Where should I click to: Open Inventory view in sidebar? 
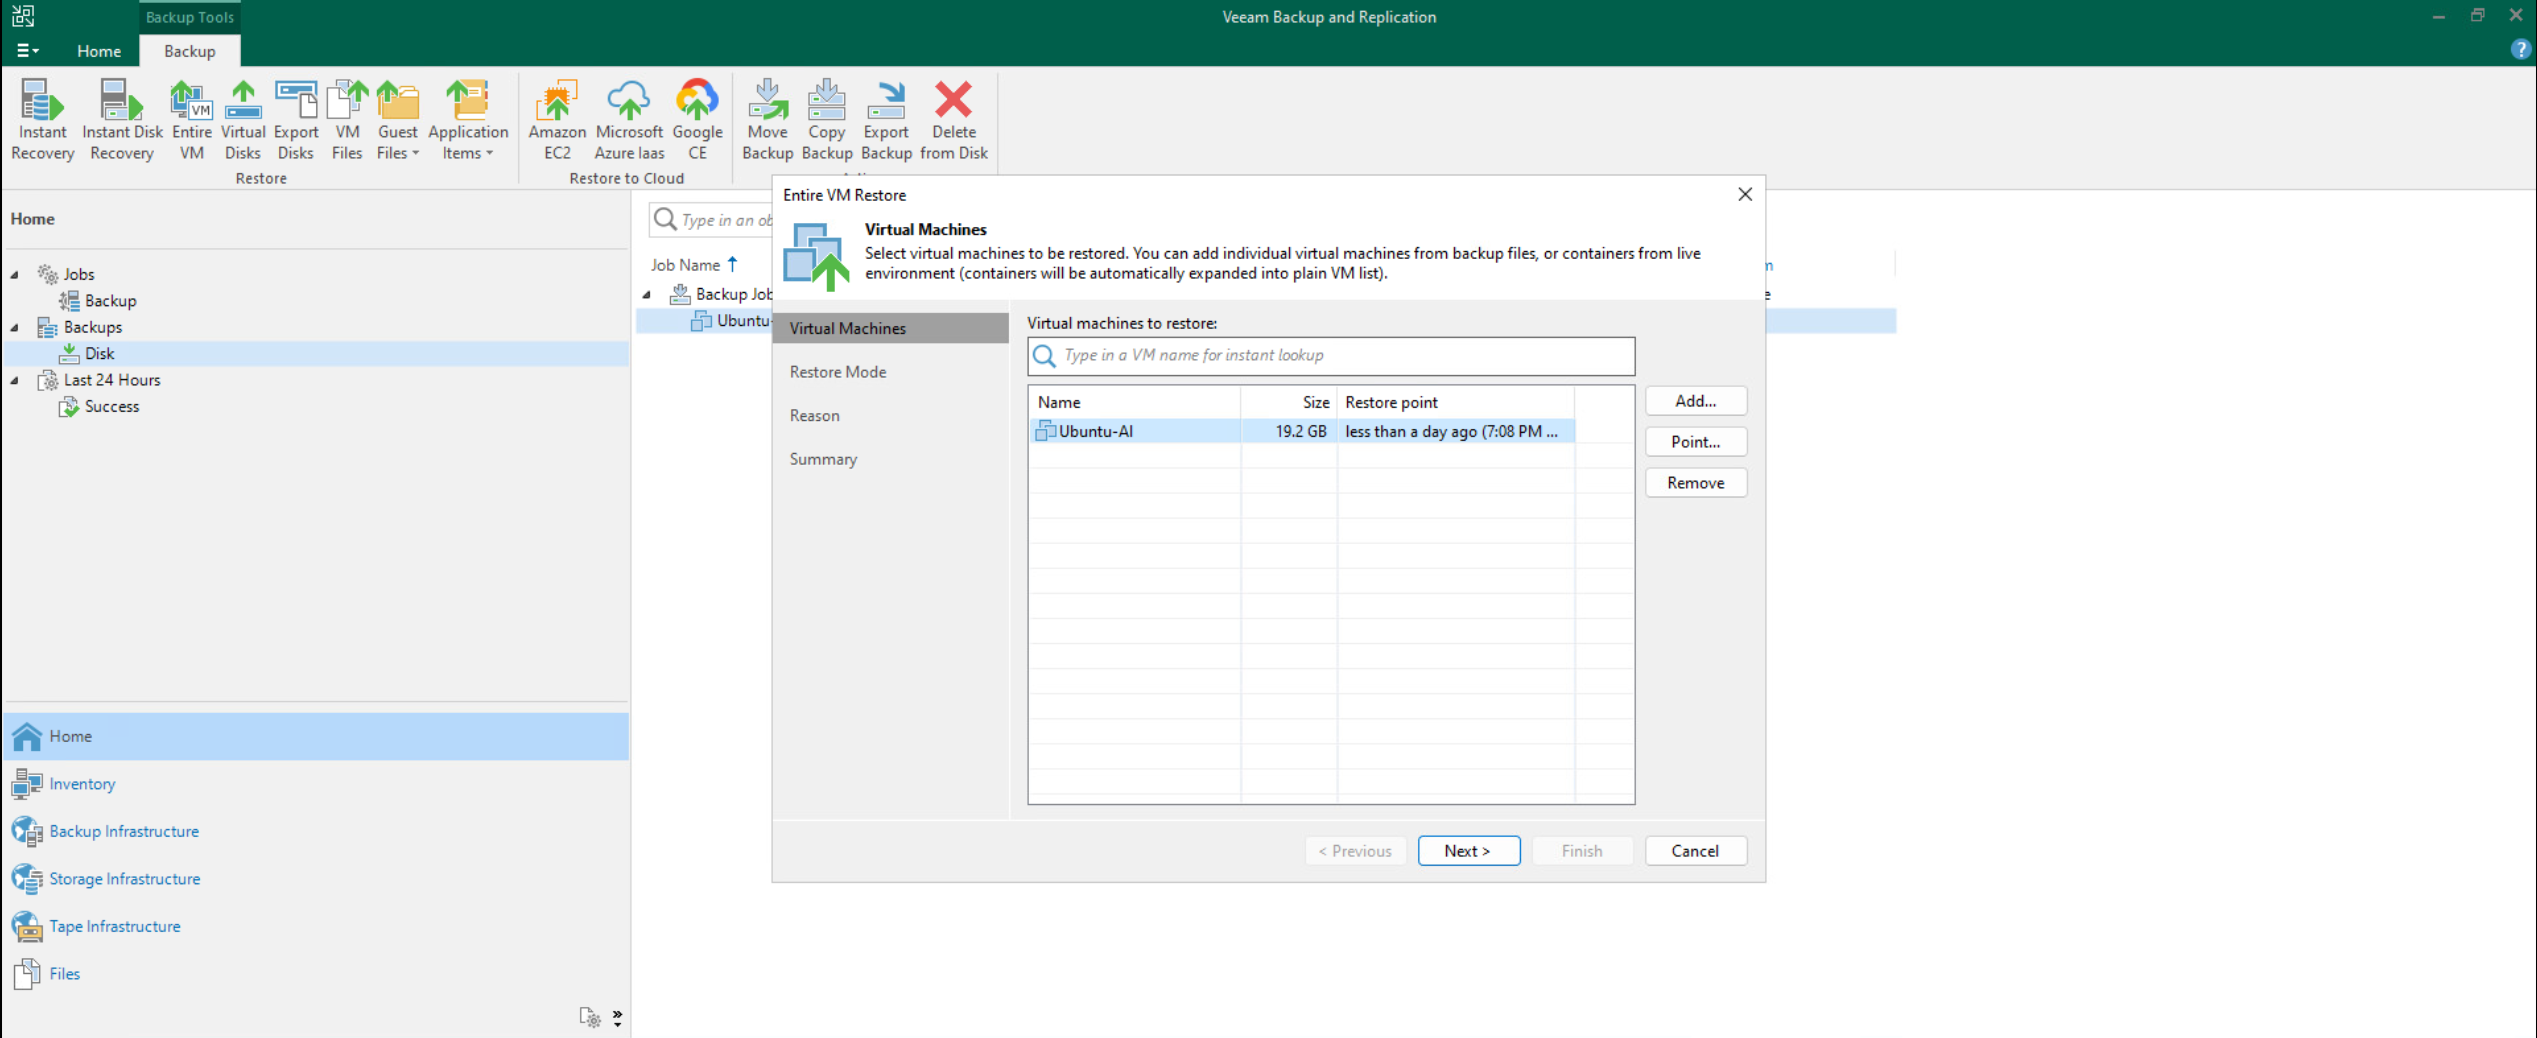coord(82,784)
